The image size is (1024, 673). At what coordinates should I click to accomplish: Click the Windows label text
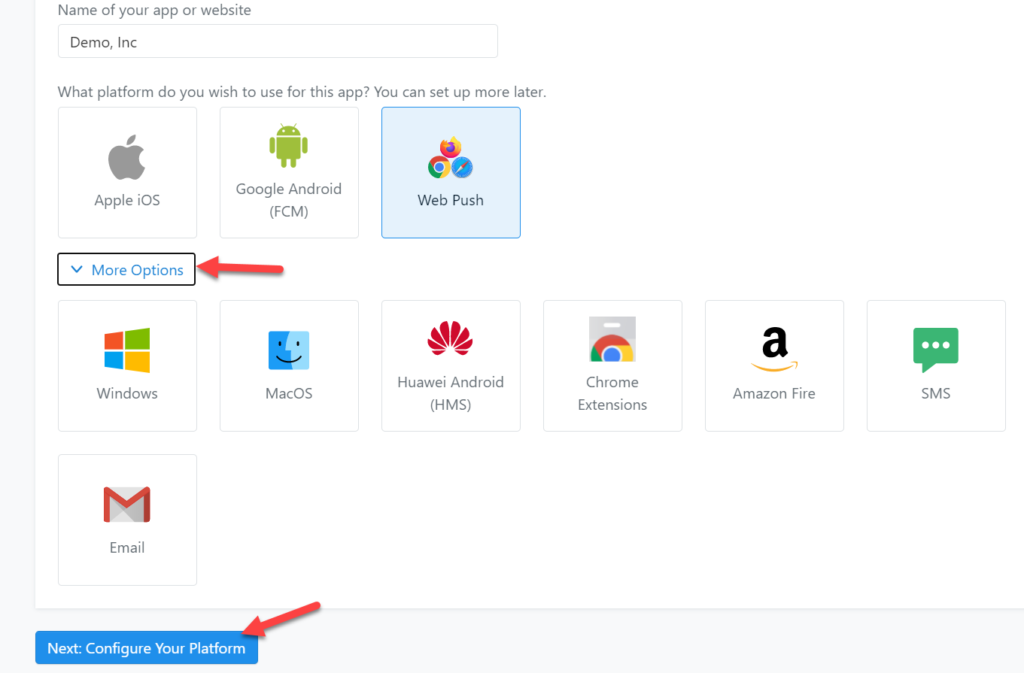(x=127, y=393)
